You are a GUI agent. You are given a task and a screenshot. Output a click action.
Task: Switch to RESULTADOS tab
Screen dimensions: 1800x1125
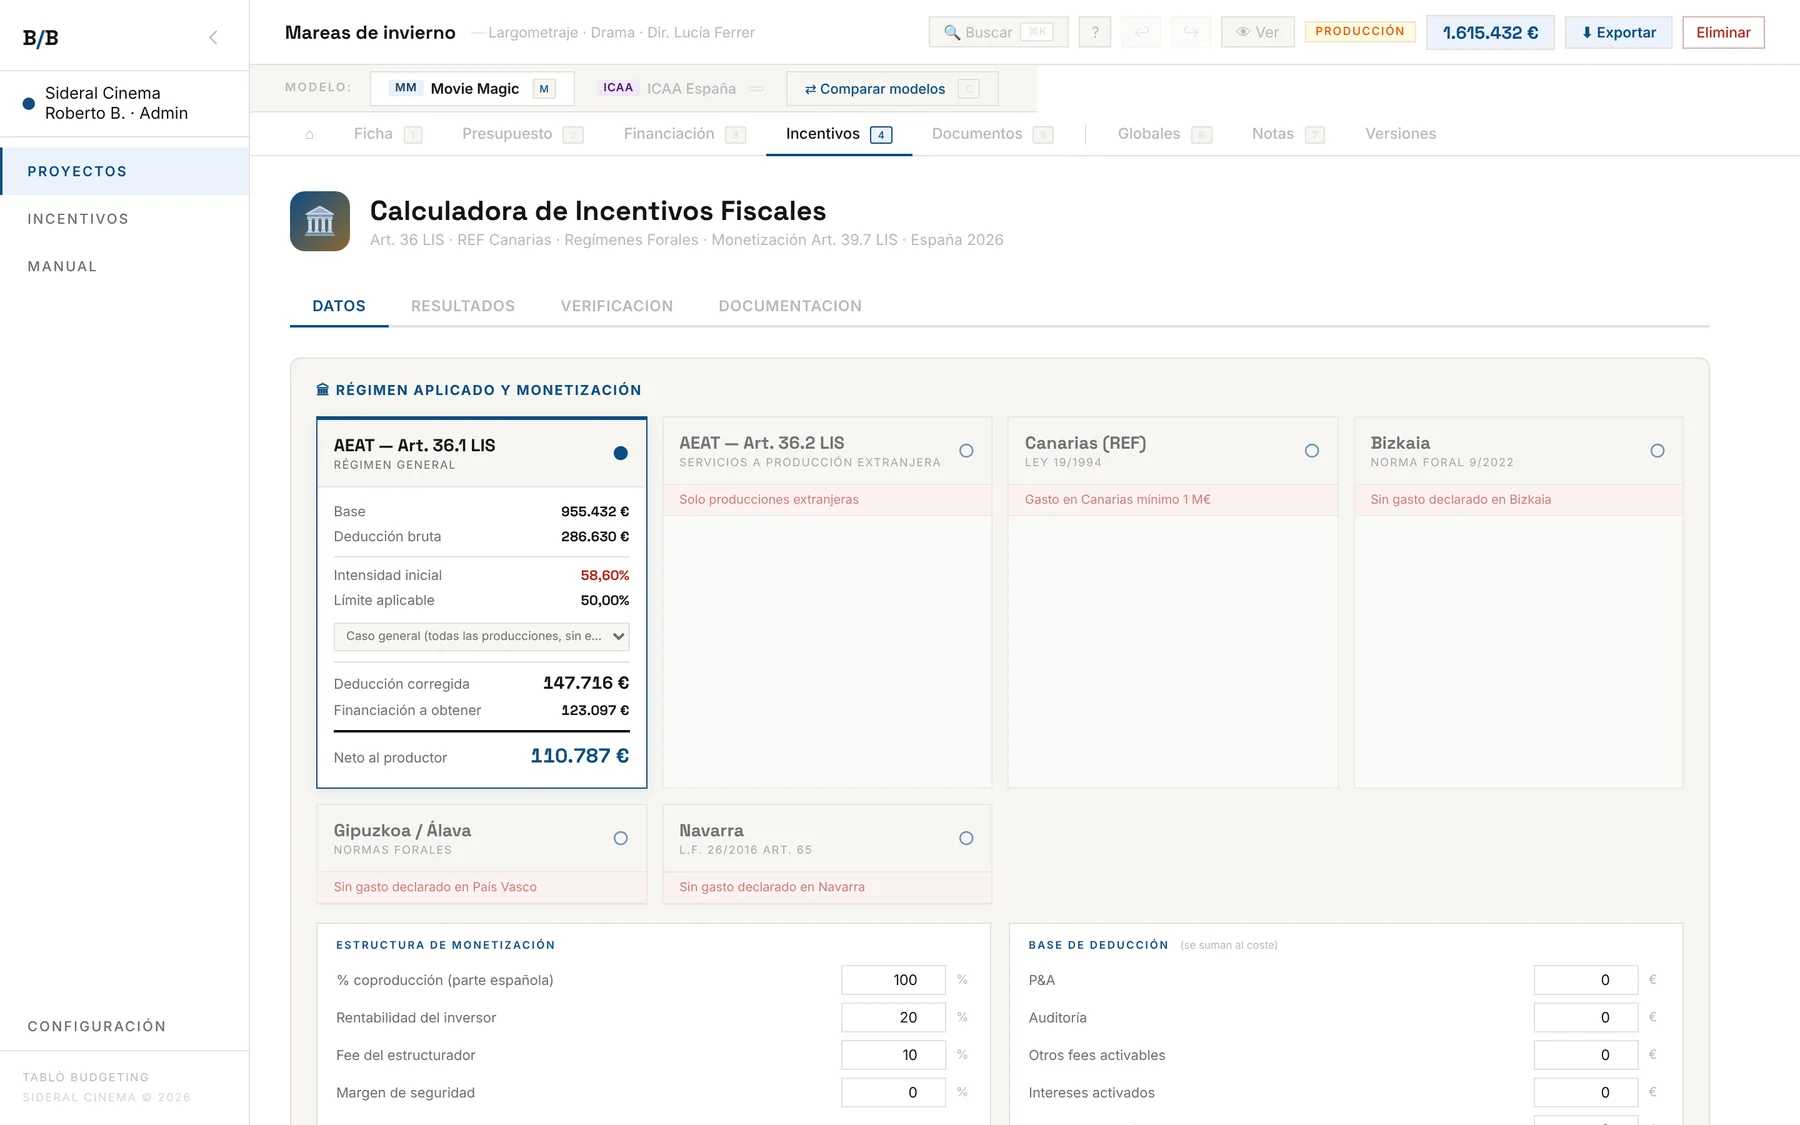point(463,306)
